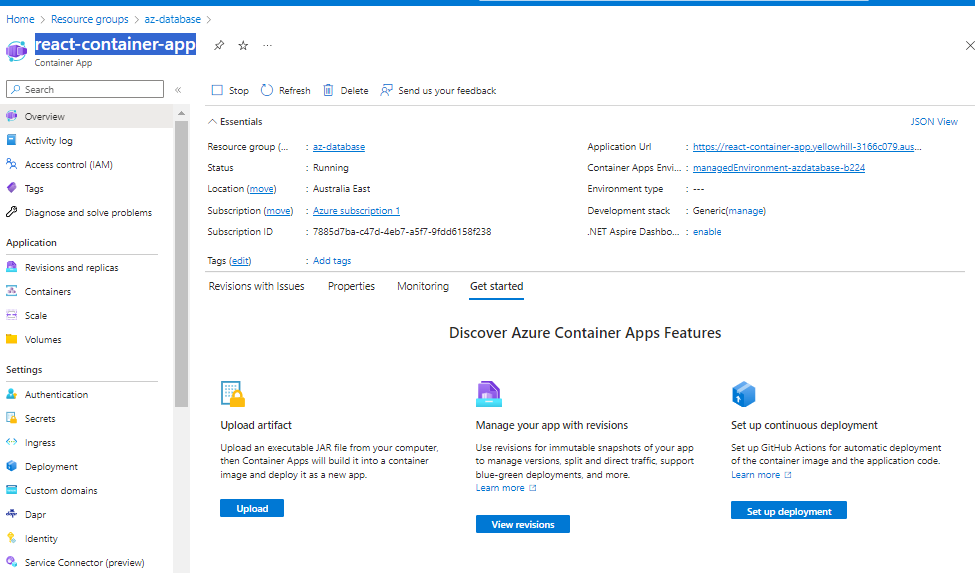
Task: Switch to the Monitoring tab
Action: click(423, 286)
